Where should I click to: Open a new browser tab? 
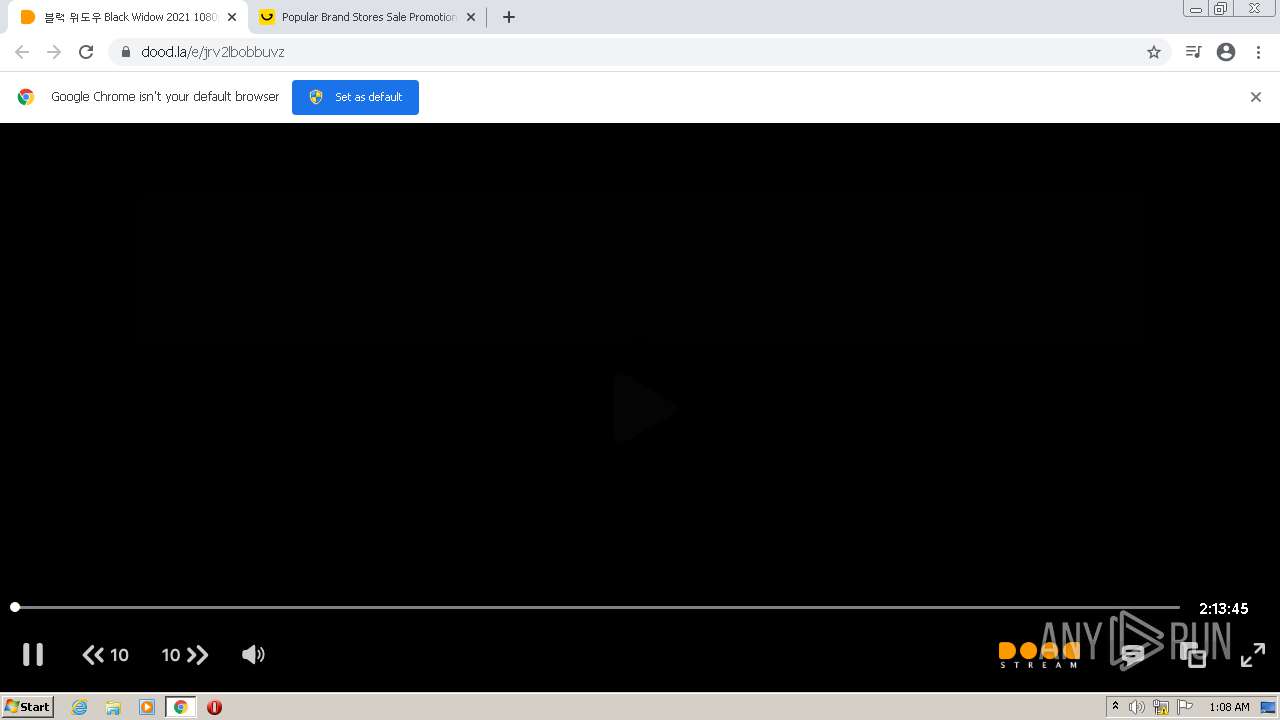[509, 17]
